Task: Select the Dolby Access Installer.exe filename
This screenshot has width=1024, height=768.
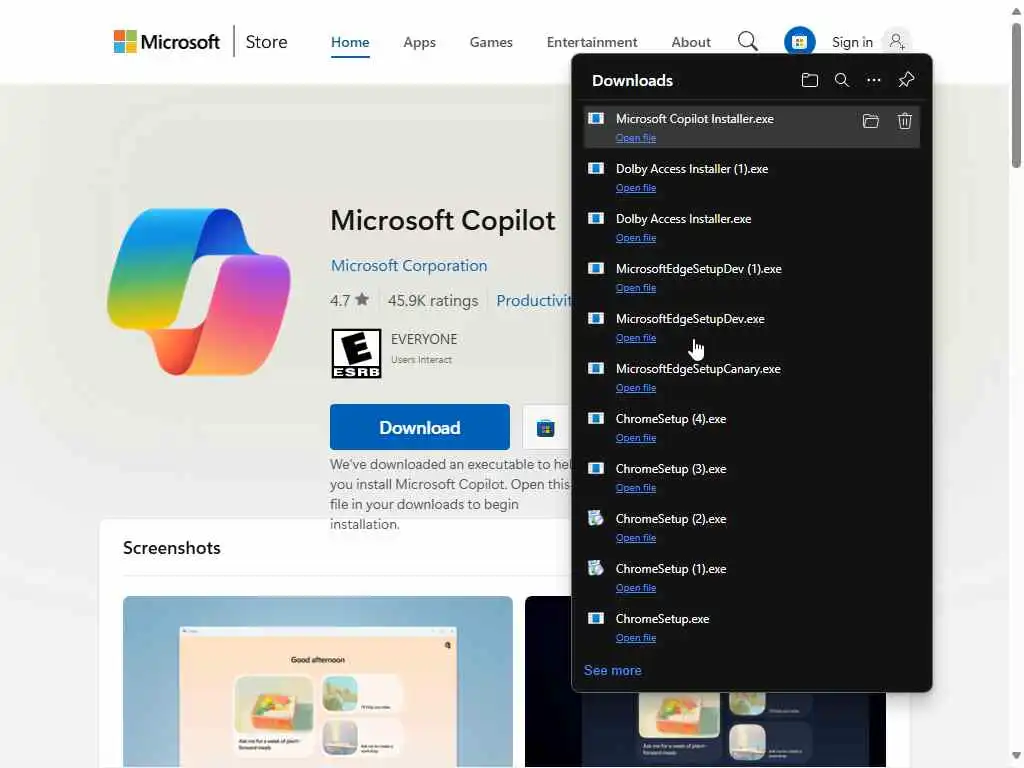Action: [683, 219]
